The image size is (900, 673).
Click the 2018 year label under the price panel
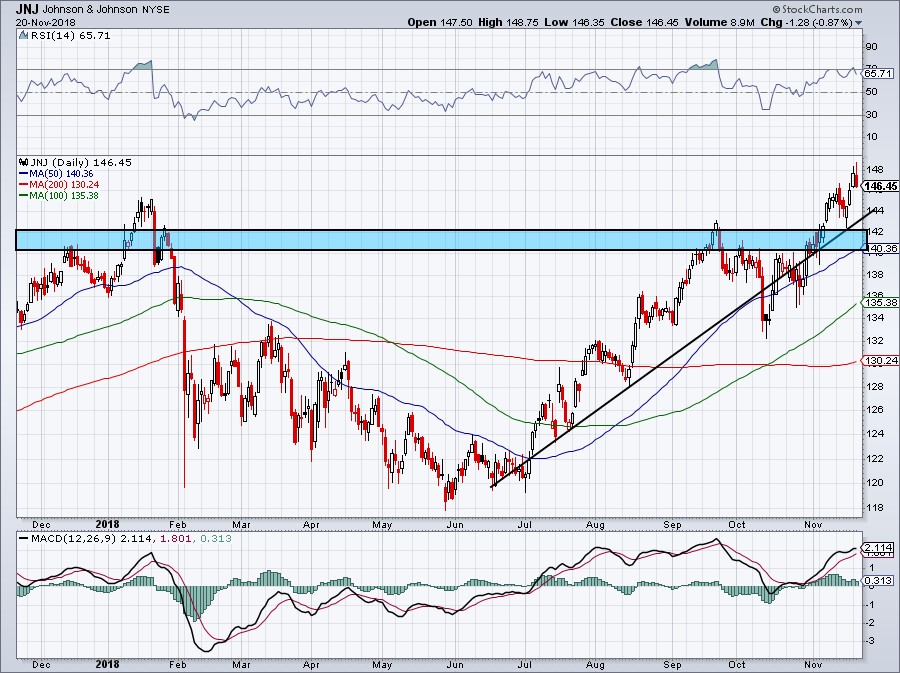pos(107,524)
